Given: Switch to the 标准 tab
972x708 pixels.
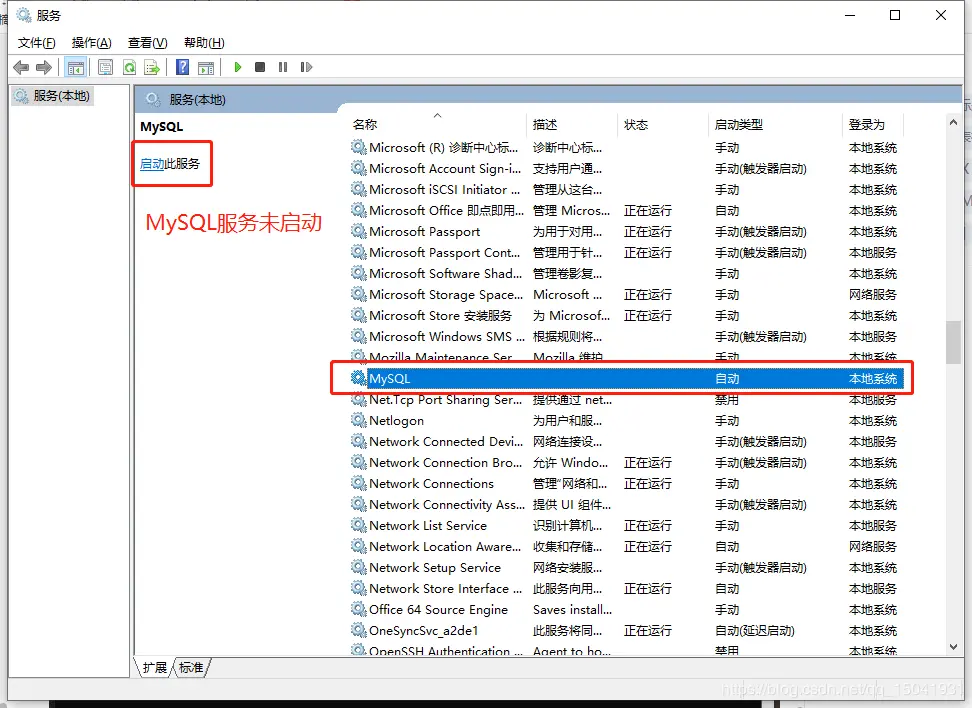Looking at the screenshot, I should pyautogui.click(x=191, y=668).
